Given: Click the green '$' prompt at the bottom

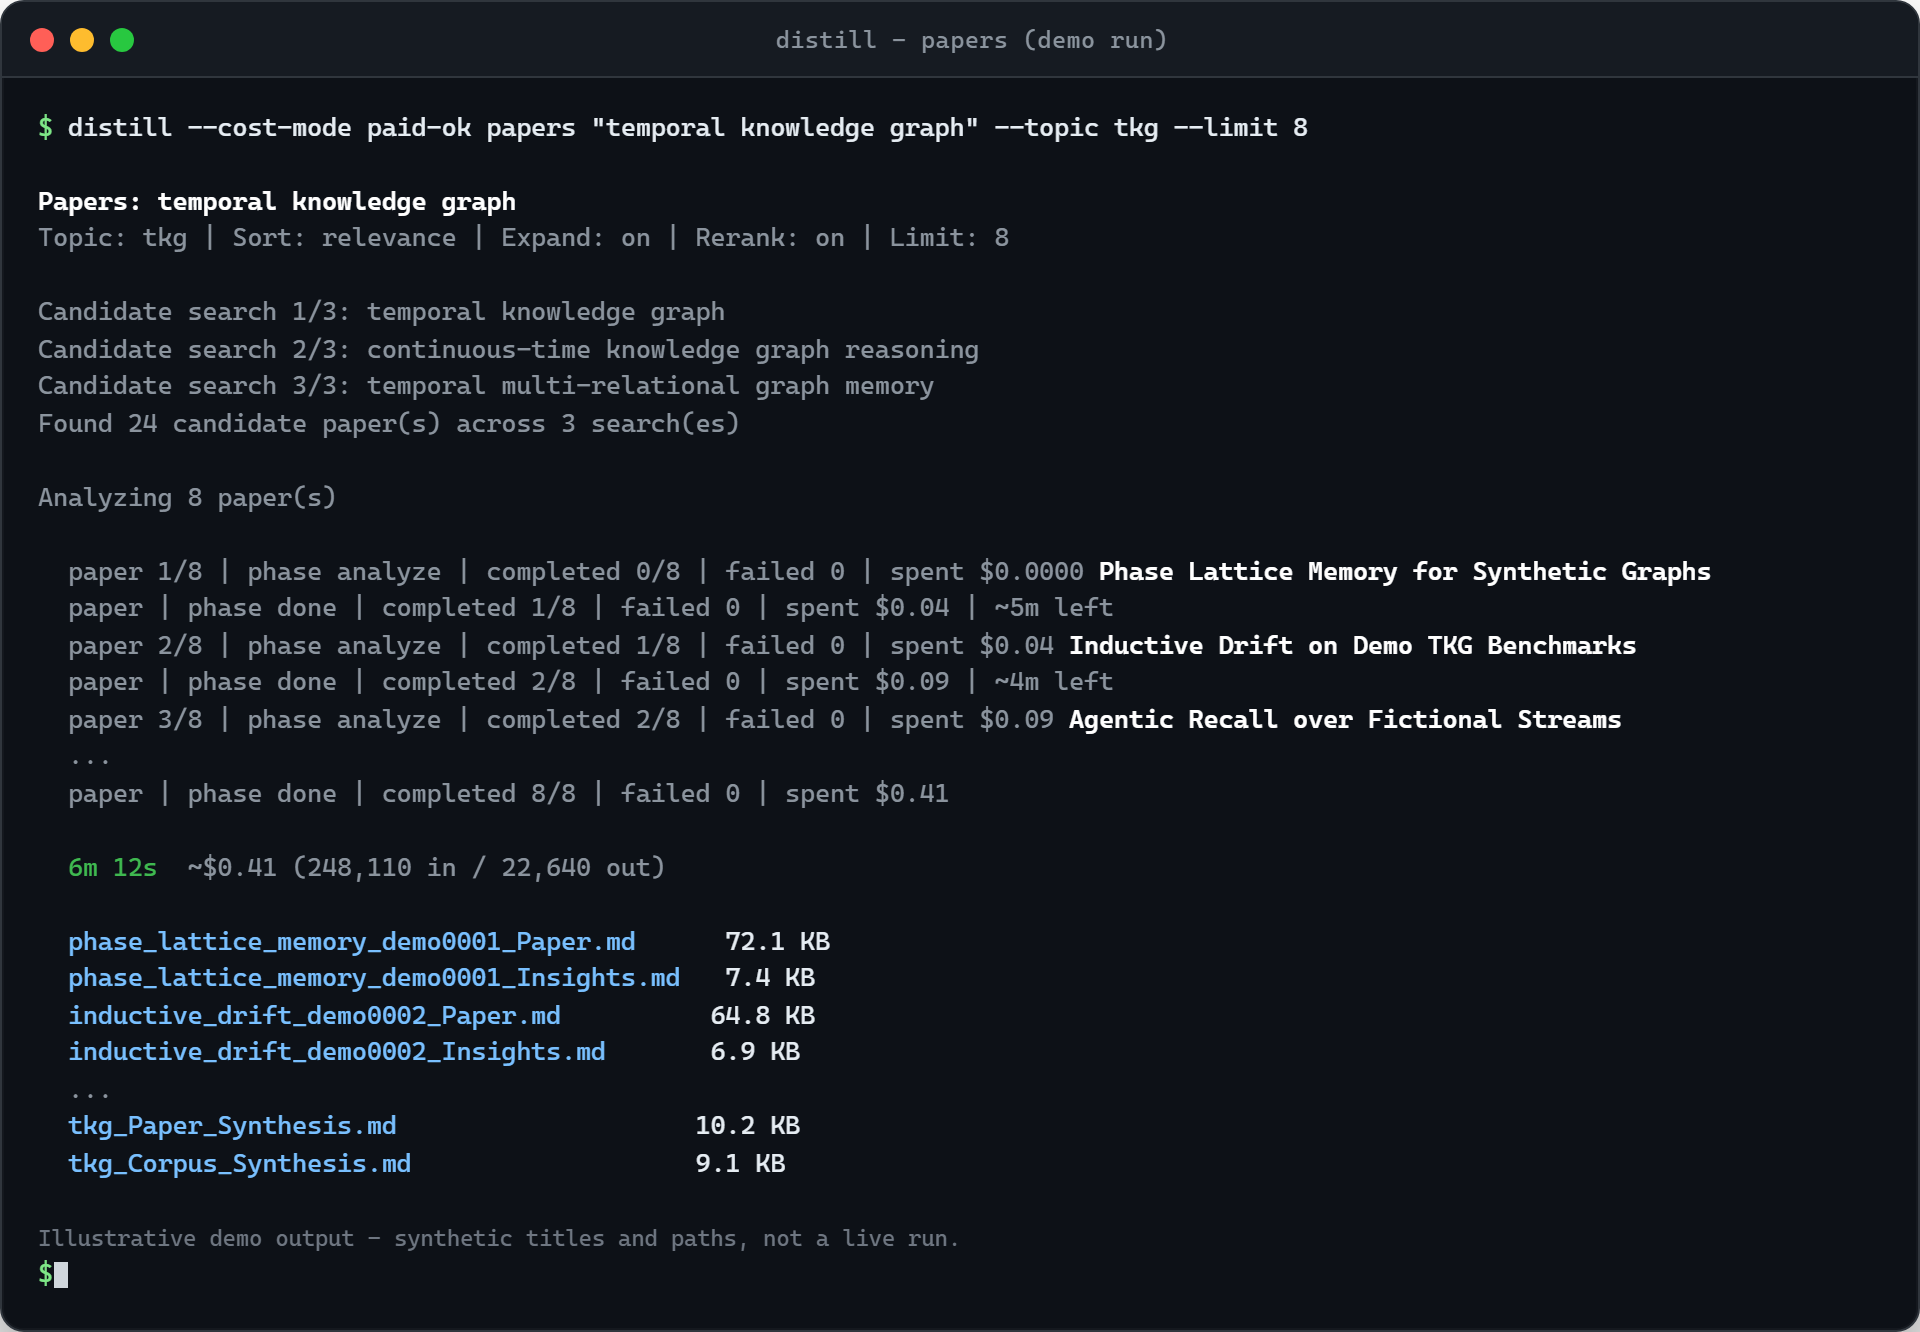Looking at the screenshot, I should click(x=45, y=1274).
